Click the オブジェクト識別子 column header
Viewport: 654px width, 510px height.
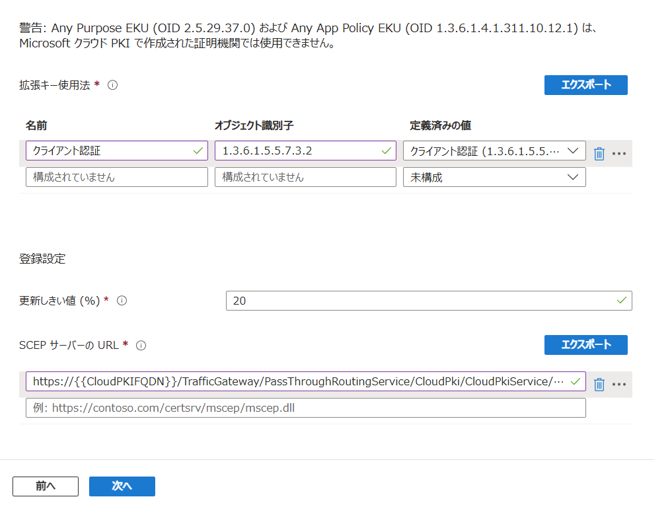point(254,126)
